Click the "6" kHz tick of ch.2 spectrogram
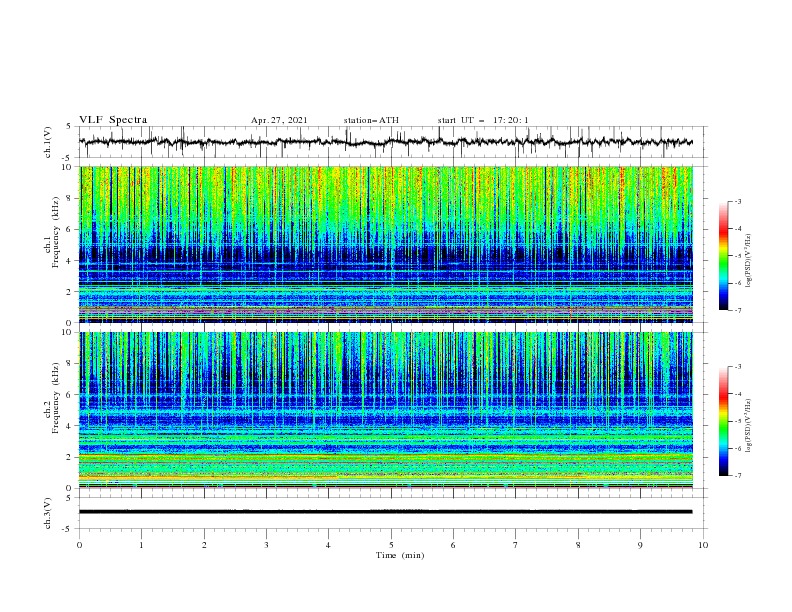 (x=71, y=395)
